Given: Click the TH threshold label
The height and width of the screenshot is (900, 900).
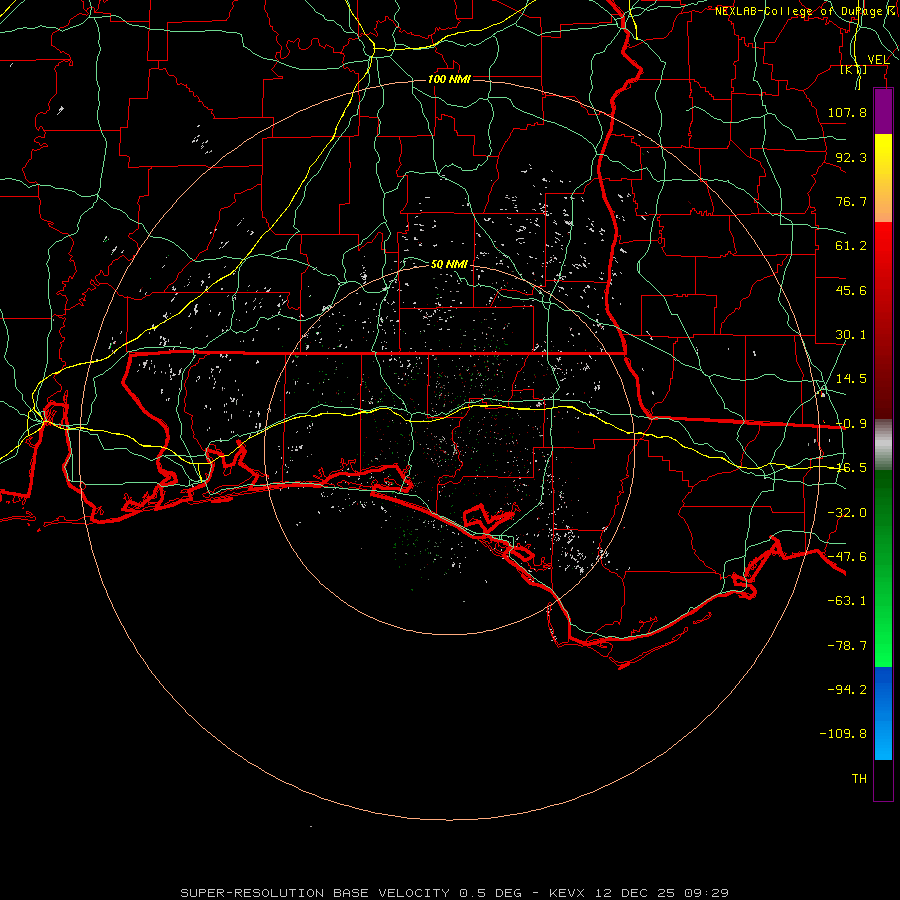Looking at the screenshot, I should pyautogui.click(x=859, y=779).
